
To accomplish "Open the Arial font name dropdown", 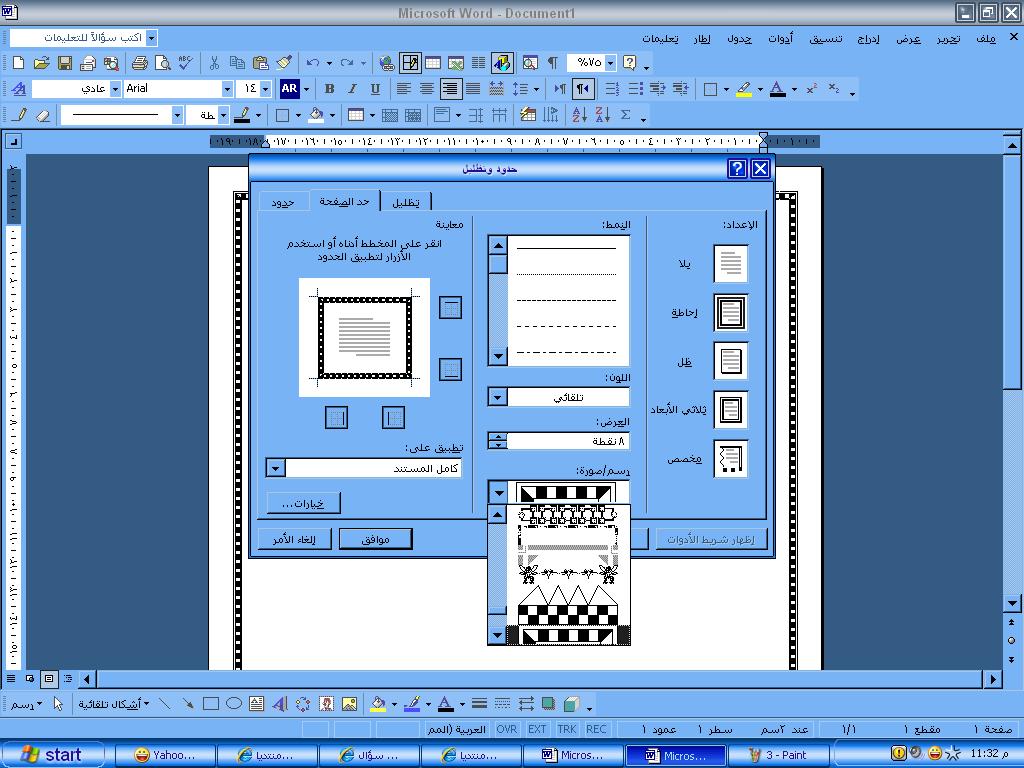I will (227, 89).
